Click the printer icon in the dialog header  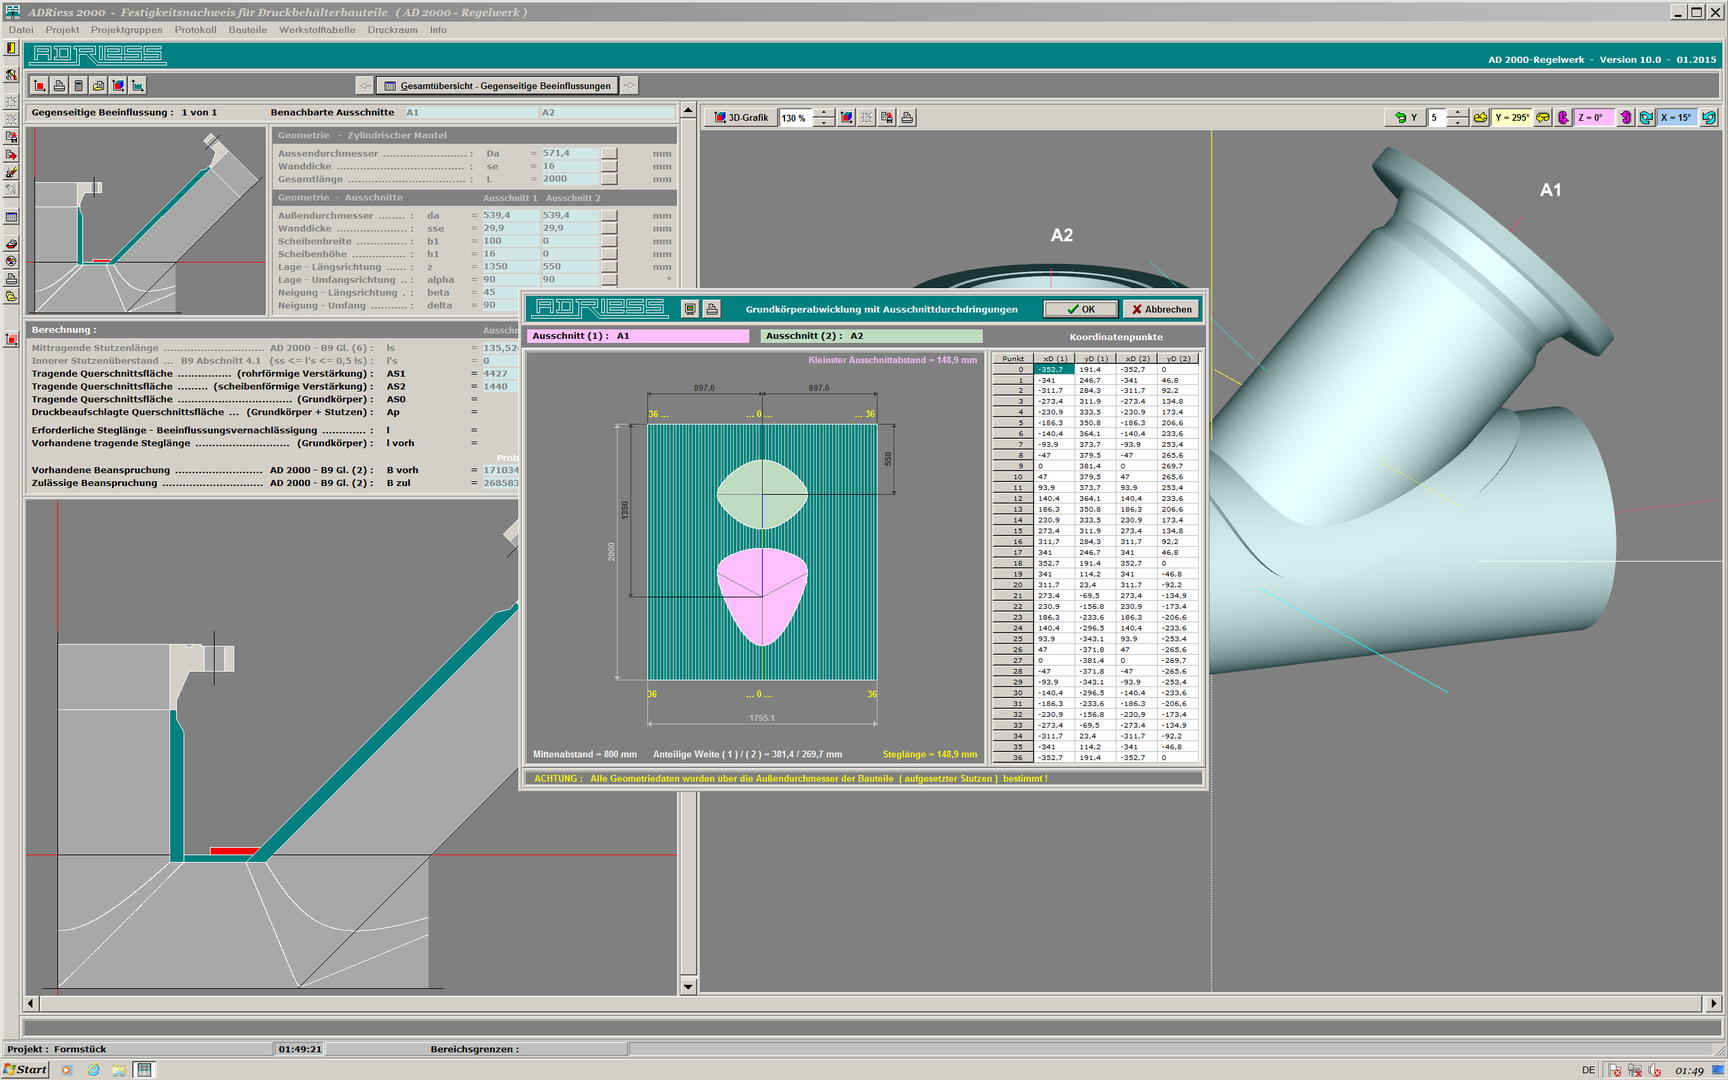tap(712, 309)
